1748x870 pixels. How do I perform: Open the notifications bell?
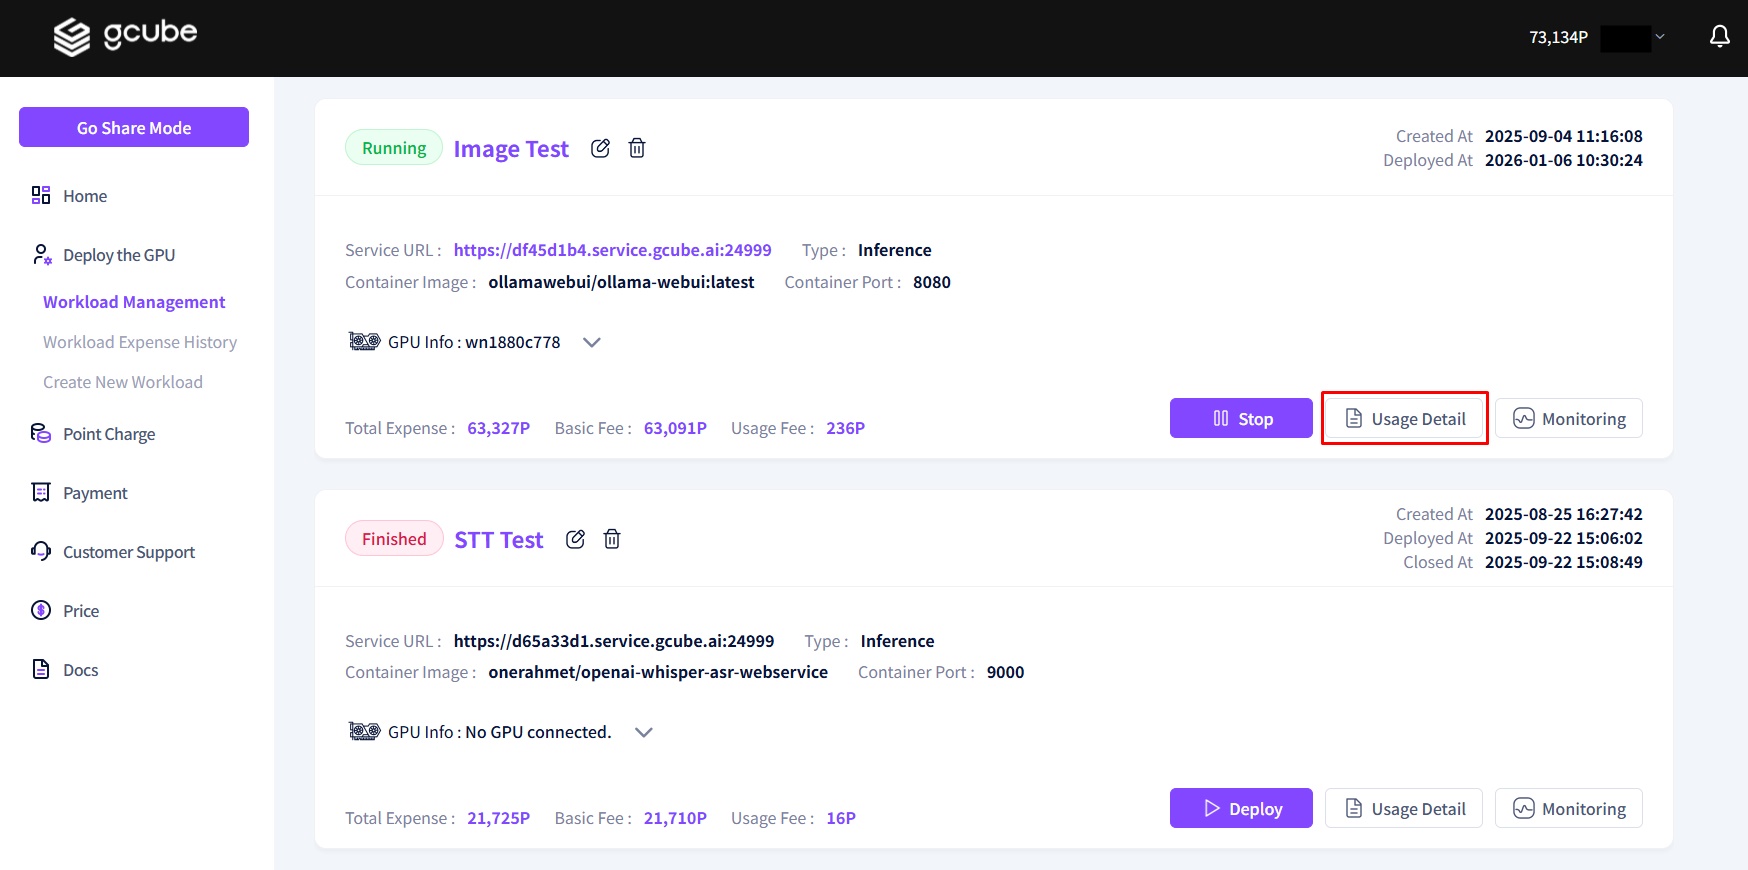[x=1719, y=37]
